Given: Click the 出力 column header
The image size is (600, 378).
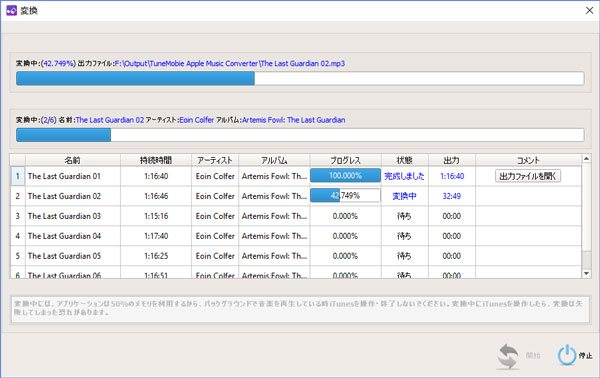Looking at the screenshot, I should point(452,160).
